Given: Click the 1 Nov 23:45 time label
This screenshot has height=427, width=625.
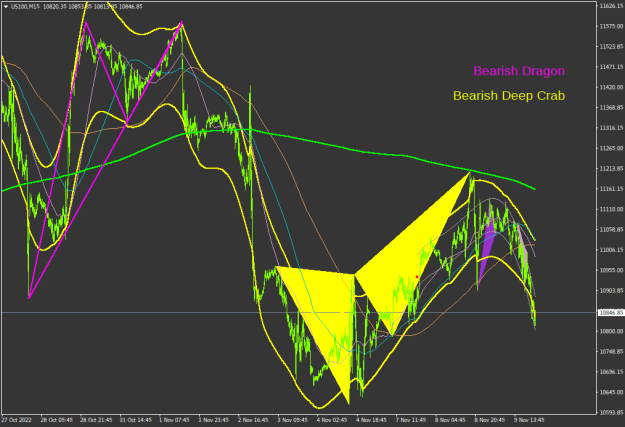Looking at the screenshot, I should coord(214,420).
